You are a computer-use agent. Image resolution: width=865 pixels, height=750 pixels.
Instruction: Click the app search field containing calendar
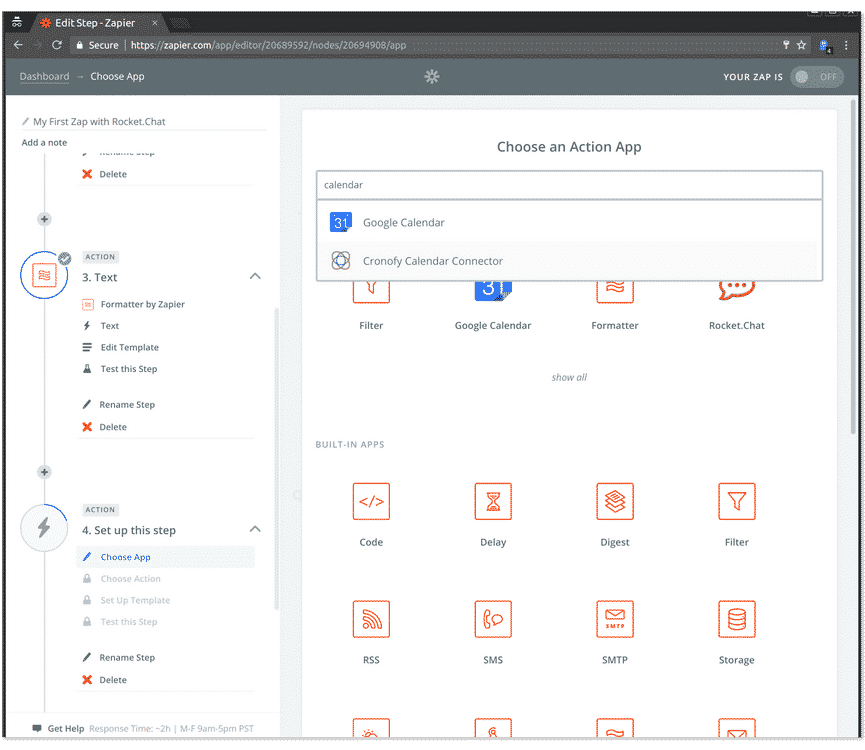pos(569,185)
